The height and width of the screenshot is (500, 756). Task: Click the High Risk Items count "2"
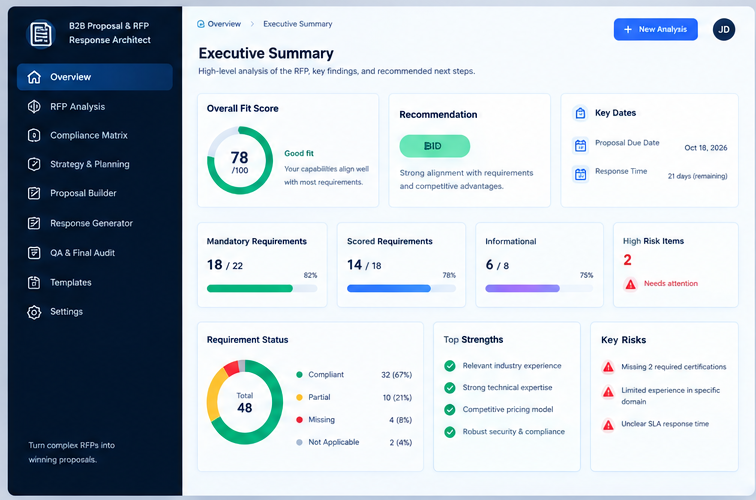tap(627, 260)
